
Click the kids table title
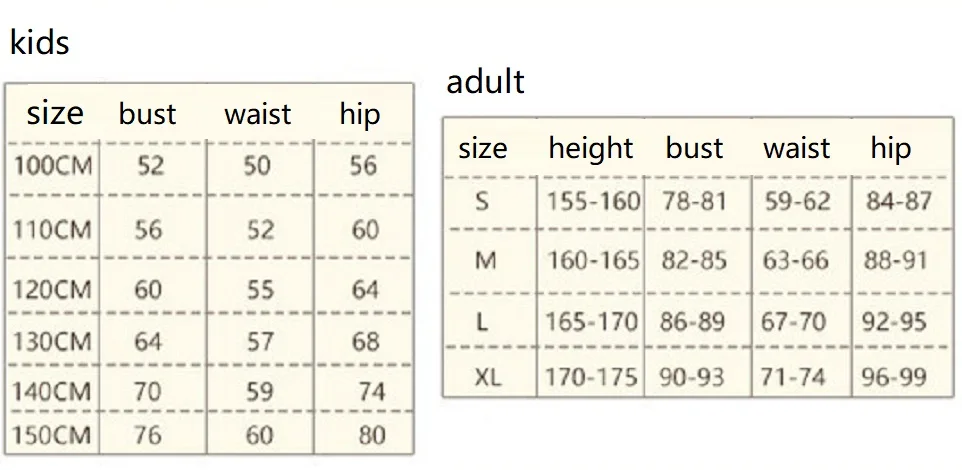pos(40,42)
